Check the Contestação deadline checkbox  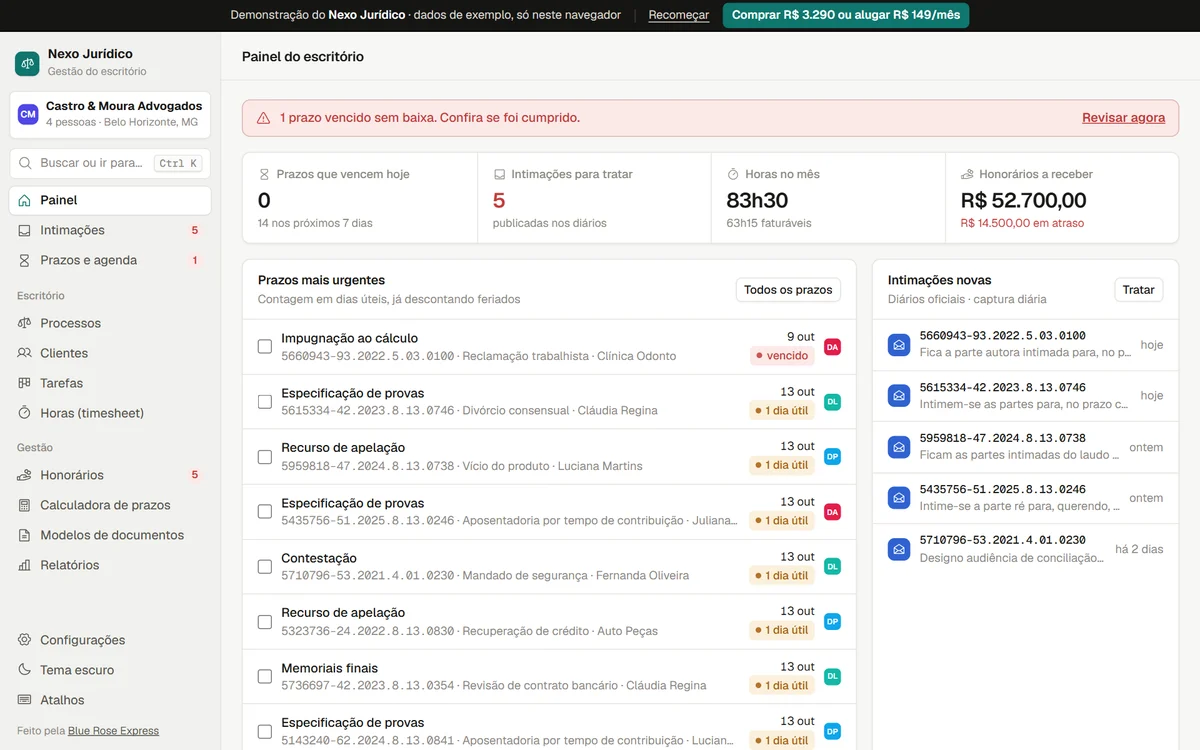tap(265, 567)
